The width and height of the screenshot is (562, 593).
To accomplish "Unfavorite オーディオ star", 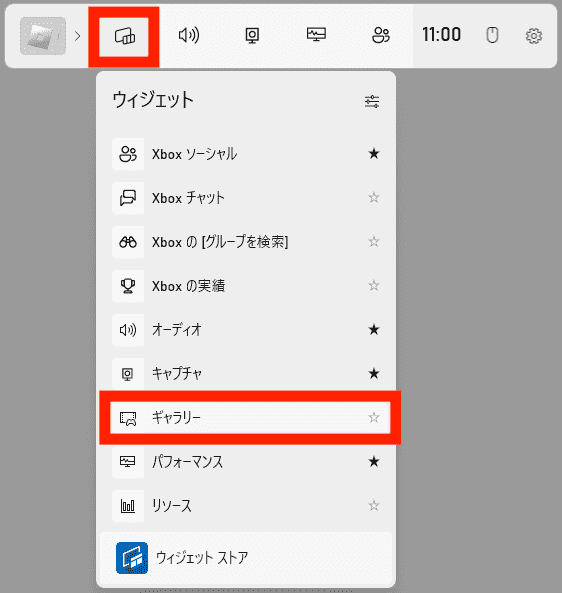I will (374, 329).
